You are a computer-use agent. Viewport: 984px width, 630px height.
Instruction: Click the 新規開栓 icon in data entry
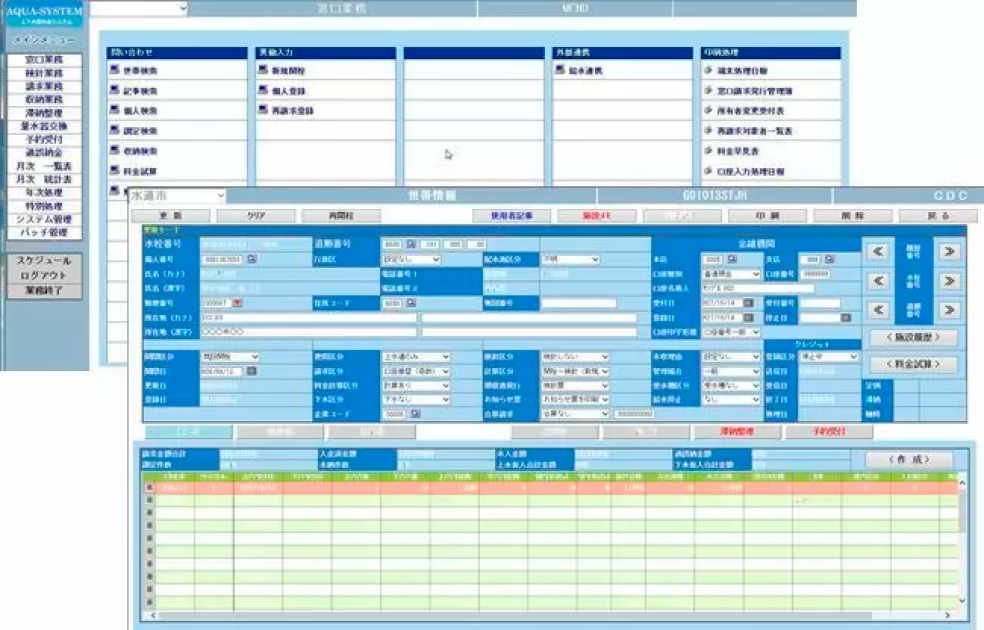click(264, 71)
